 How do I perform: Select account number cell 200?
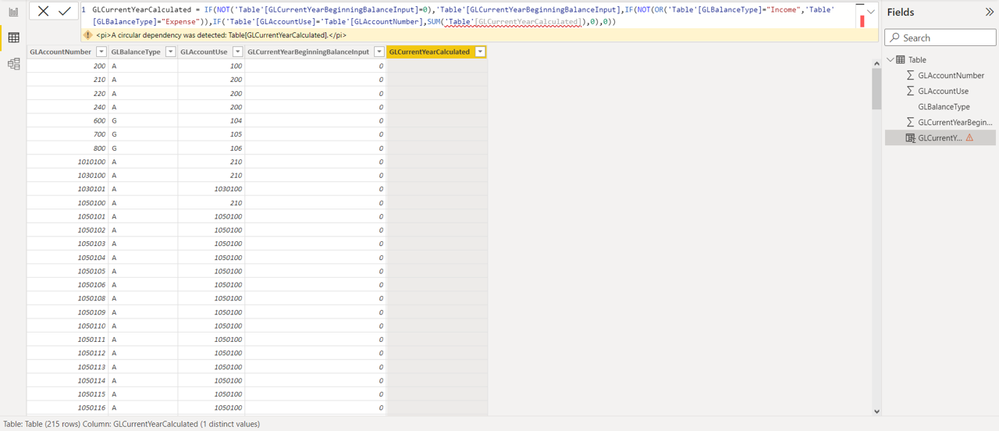coord(68,66)
